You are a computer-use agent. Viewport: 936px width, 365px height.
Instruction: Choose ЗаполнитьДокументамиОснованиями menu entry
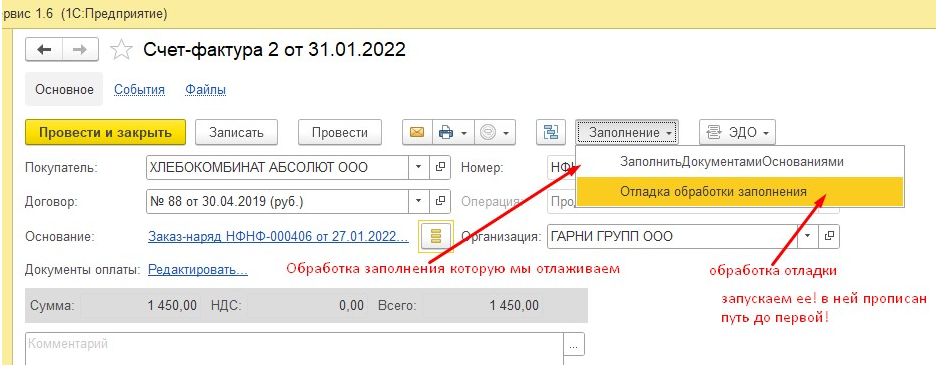pos(740,162)
